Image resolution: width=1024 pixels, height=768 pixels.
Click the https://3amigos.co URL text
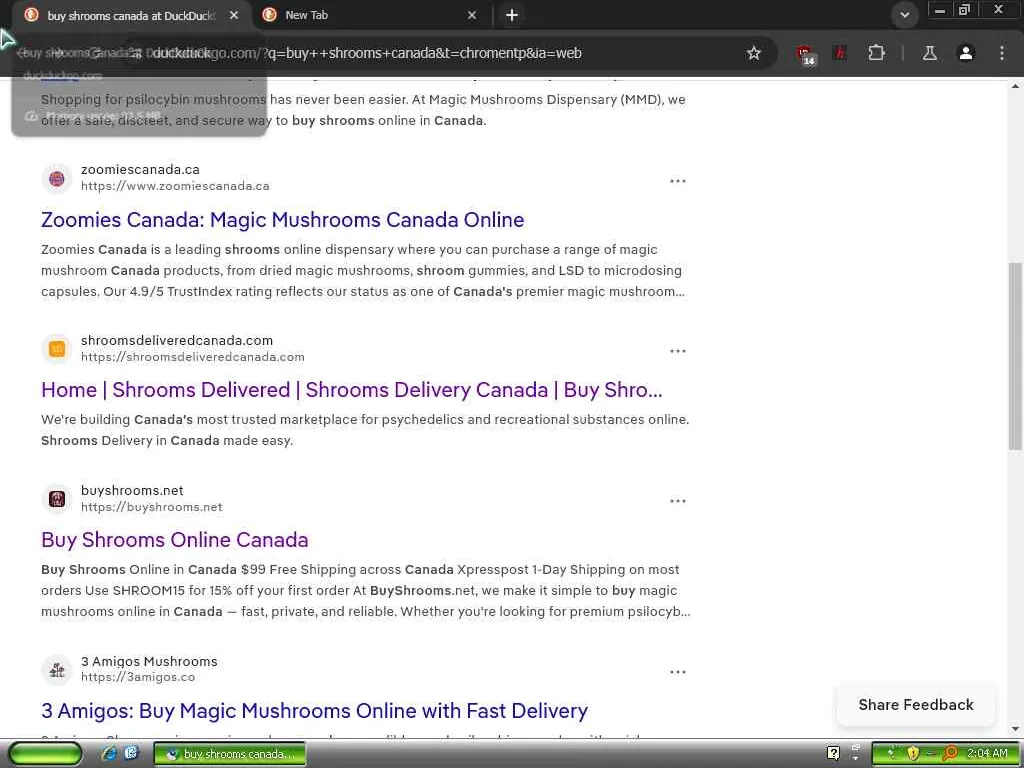[138, 677]
